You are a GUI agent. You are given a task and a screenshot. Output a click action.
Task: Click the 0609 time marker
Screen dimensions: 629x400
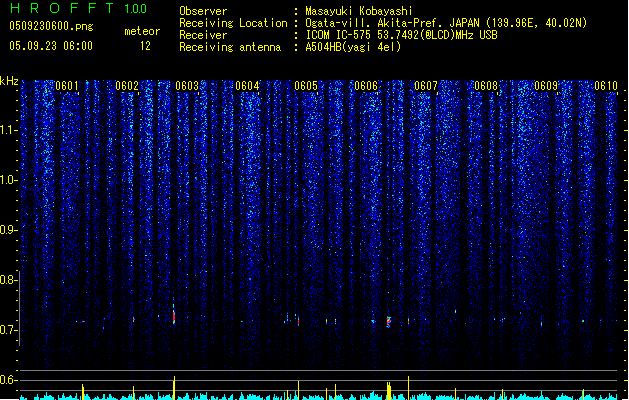tap(546, 86)
